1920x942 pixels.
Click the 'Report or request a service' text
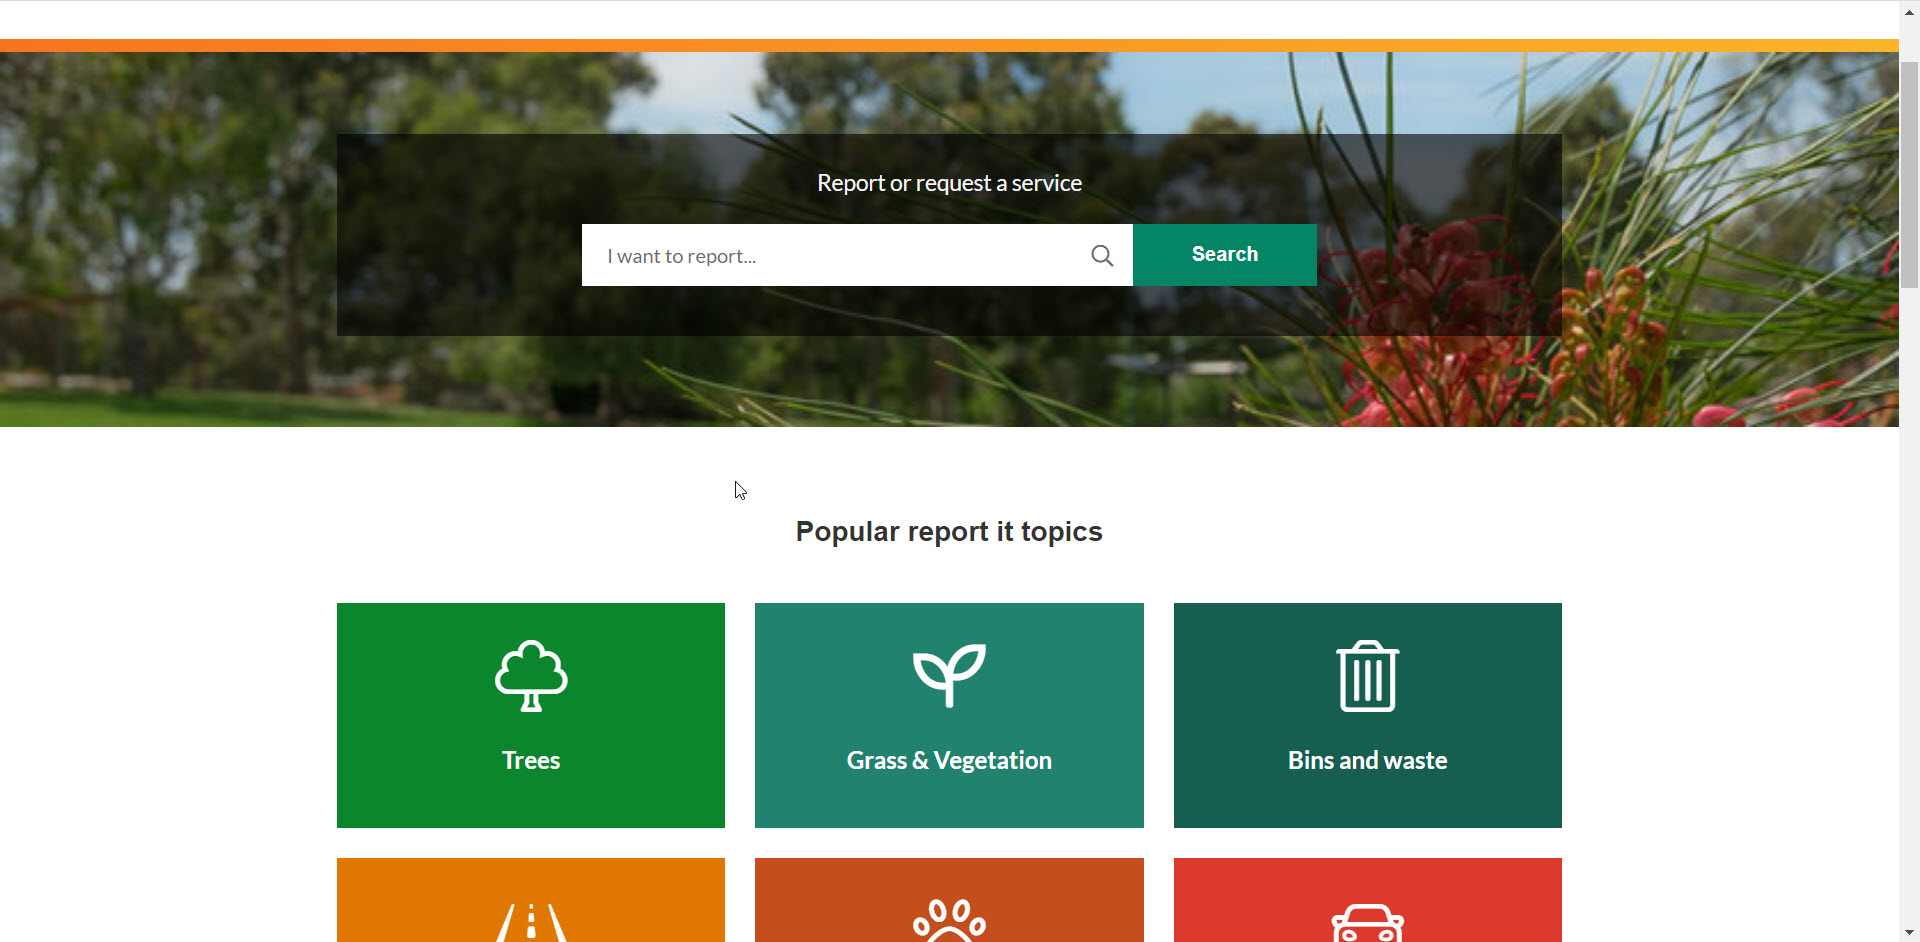(949, 183)
